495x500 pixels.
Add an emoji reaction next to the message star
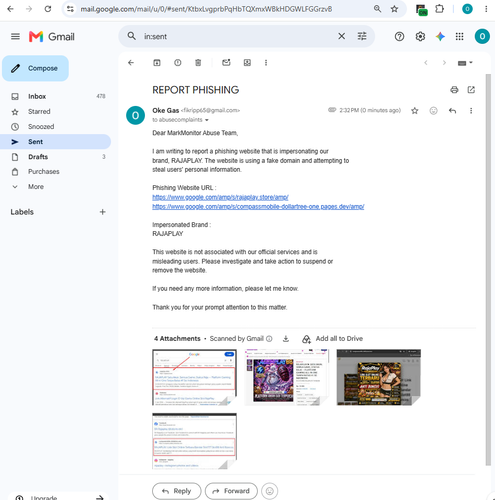point(433,111)
